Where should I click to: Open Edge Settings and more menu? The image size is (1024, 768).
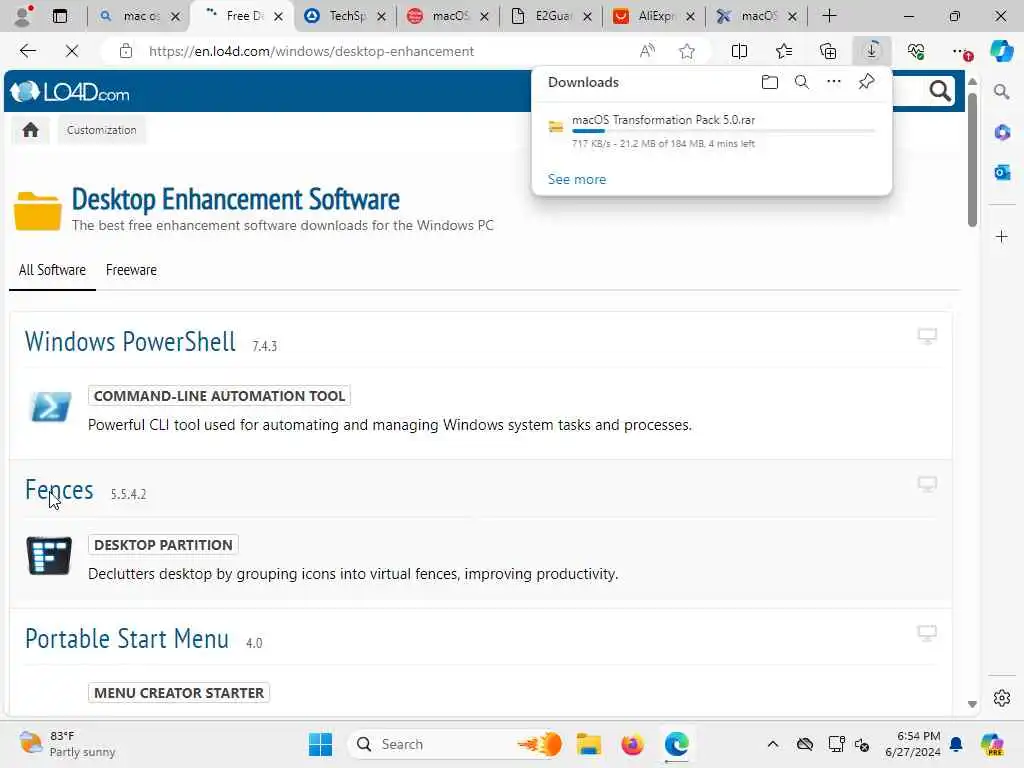pos(961,51)
